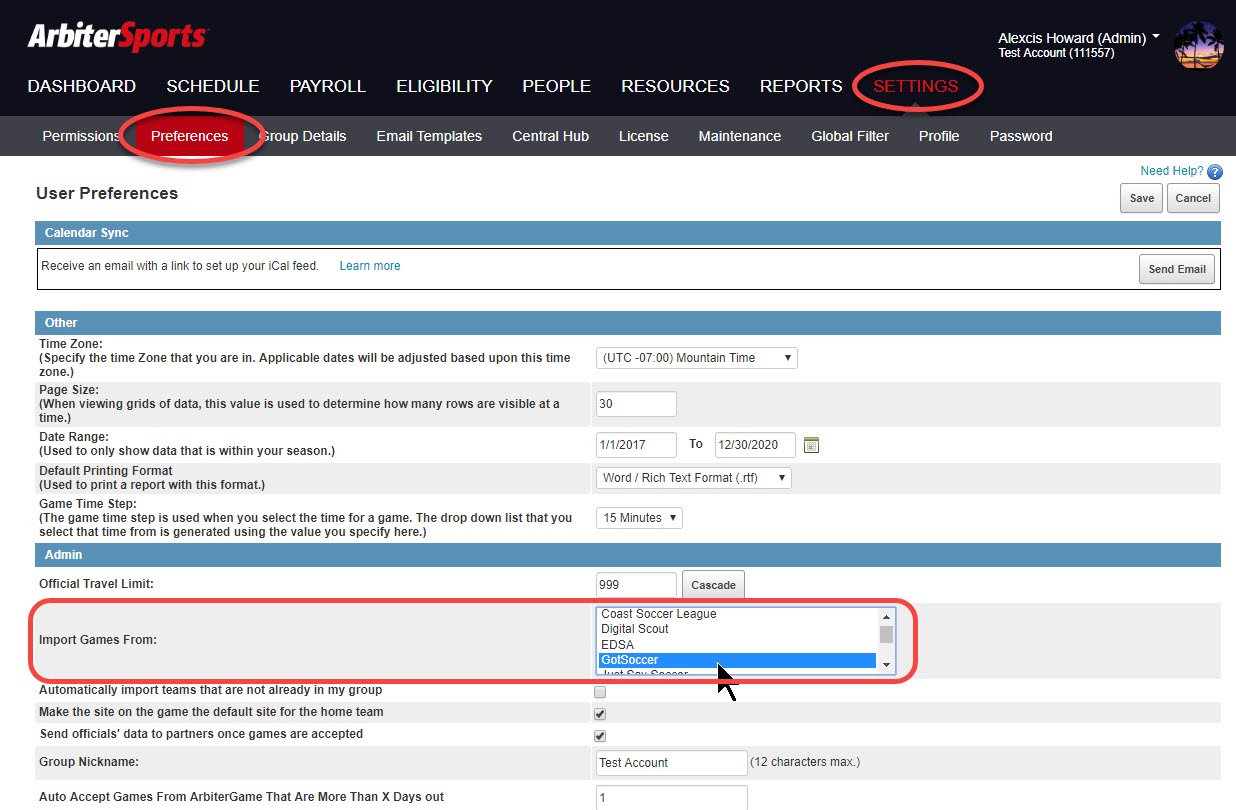The width and height of the screenshot is (1236, 810).
Task: Open the DASHBOARD menu
Action: [x=82, y=86]
